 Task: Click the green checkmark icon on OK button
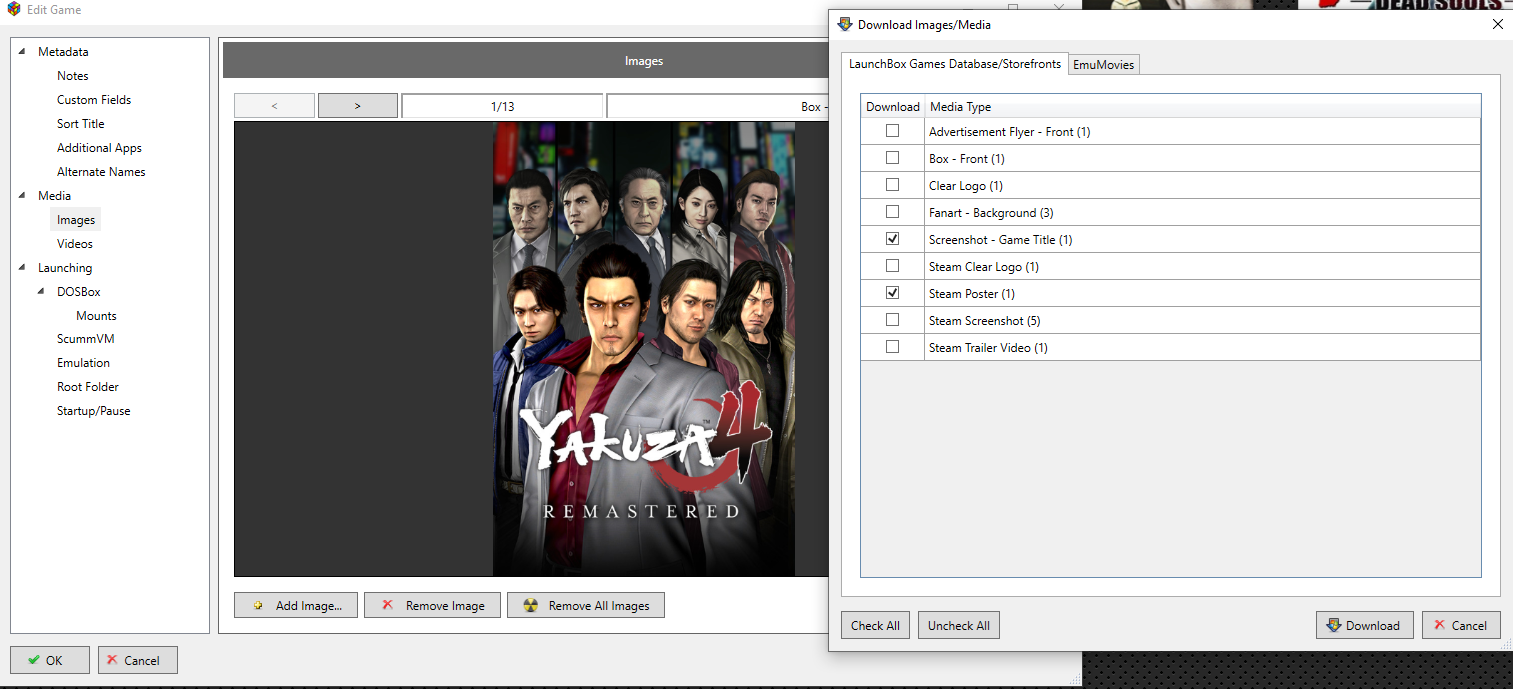[34, 660]
